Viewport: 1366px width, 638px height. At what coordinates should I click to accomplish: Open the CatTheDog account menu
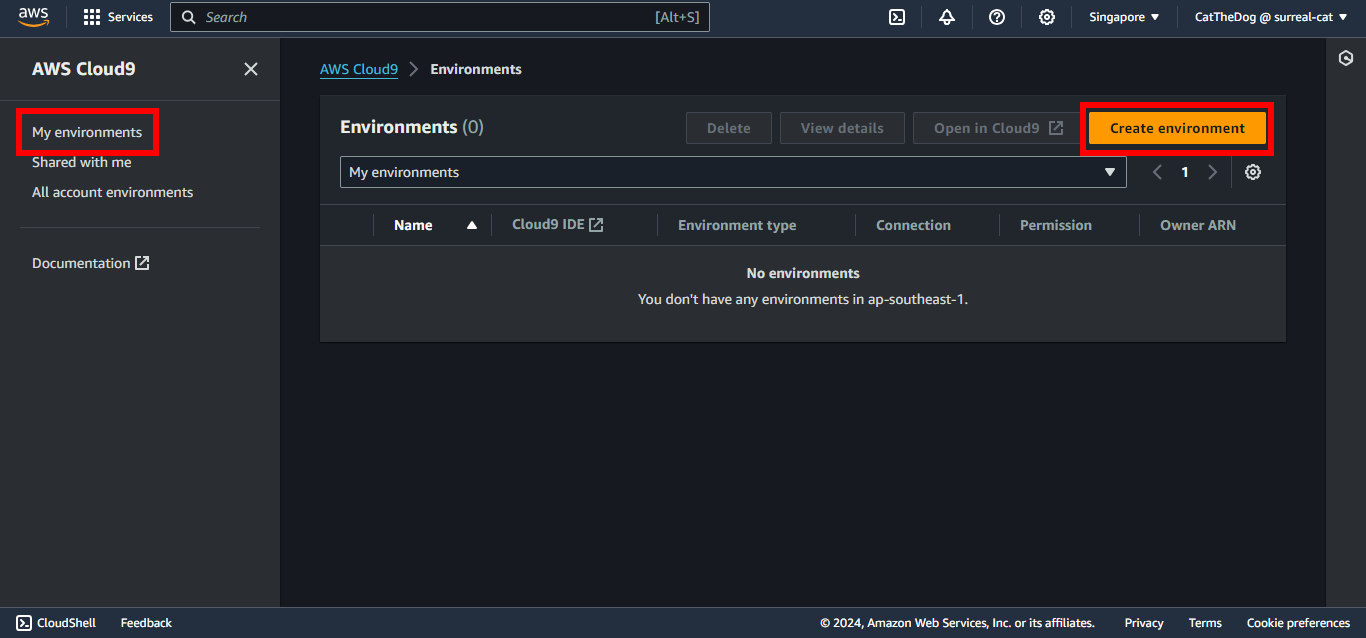[x=1270, y=17]
